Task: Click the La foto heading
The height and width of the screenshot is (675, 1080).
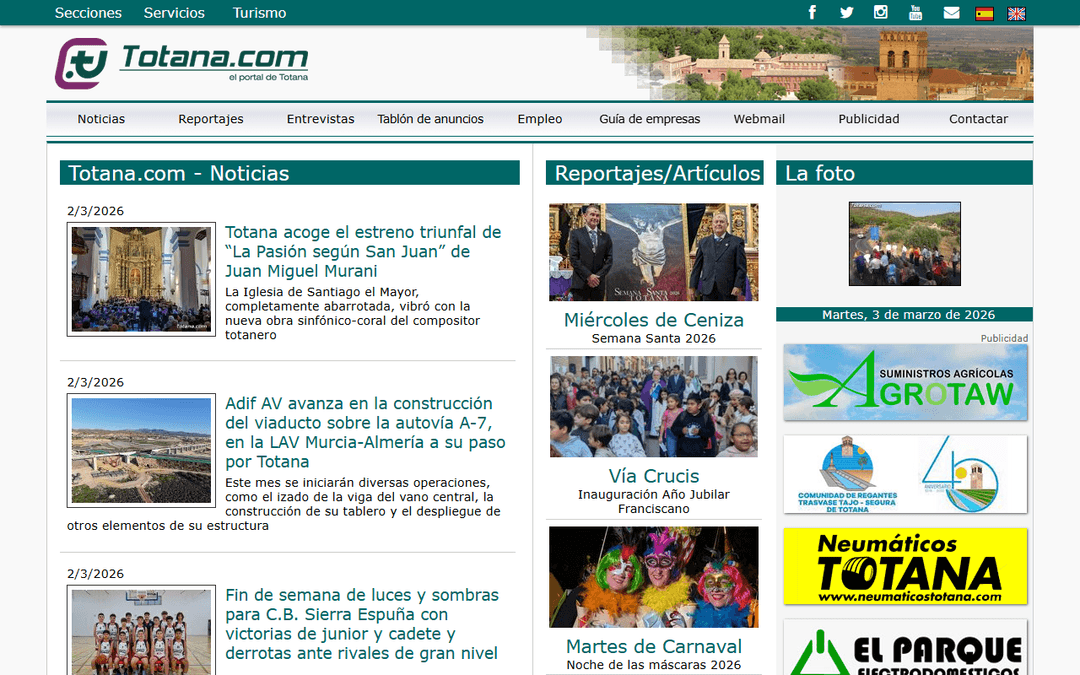Action: pyautogui.click(x=904, y=173)
